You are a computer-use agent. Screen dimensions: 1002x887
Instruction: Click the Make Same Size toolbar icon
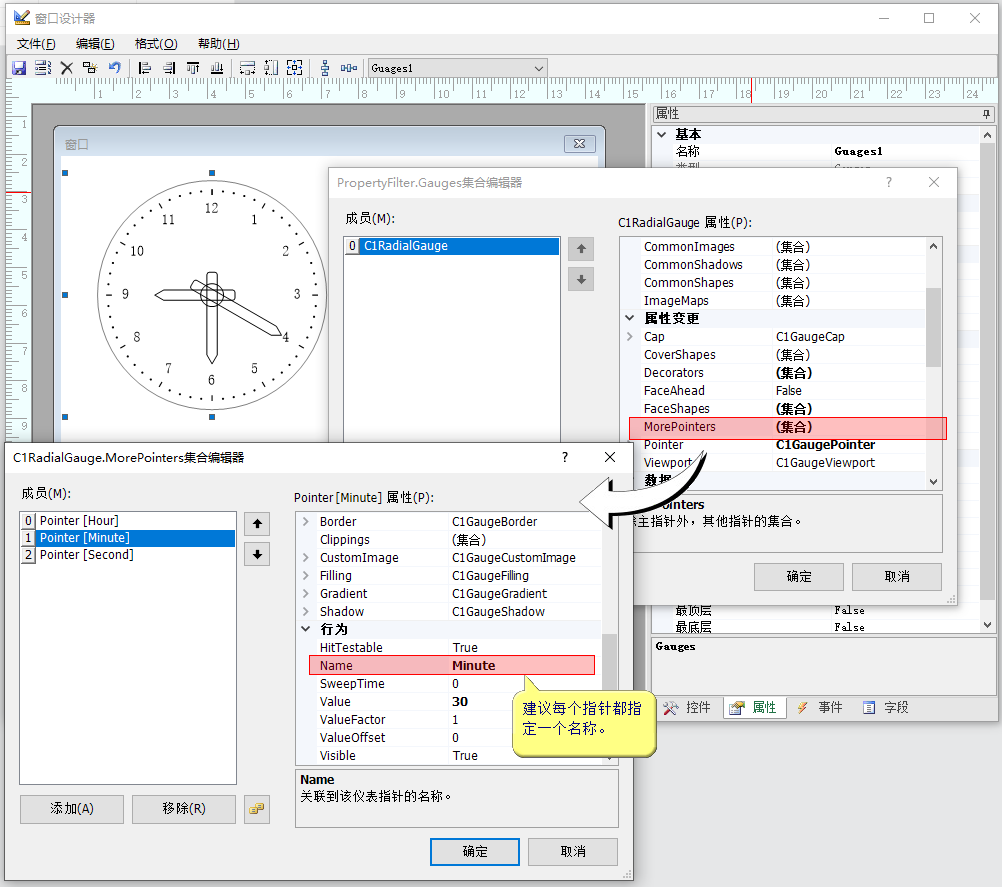pyautogui.click(x=295, y=68)
